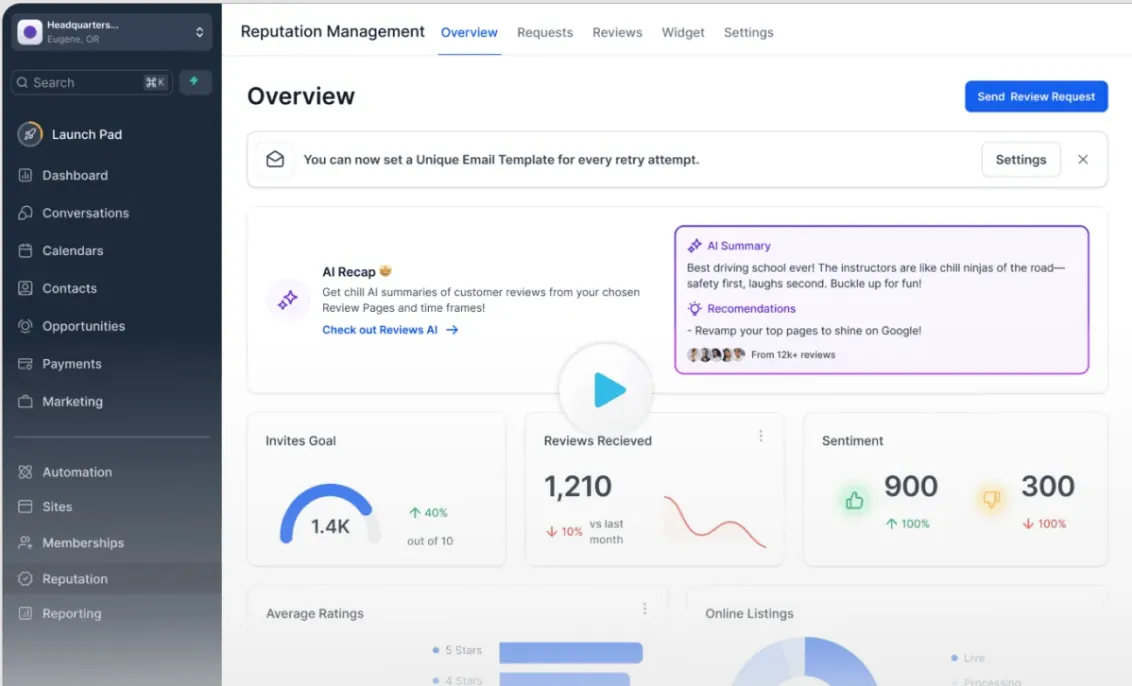Open Opportunities from the sidebar
The height and width of the screenshot is (686, 1132).
(84, 326)
